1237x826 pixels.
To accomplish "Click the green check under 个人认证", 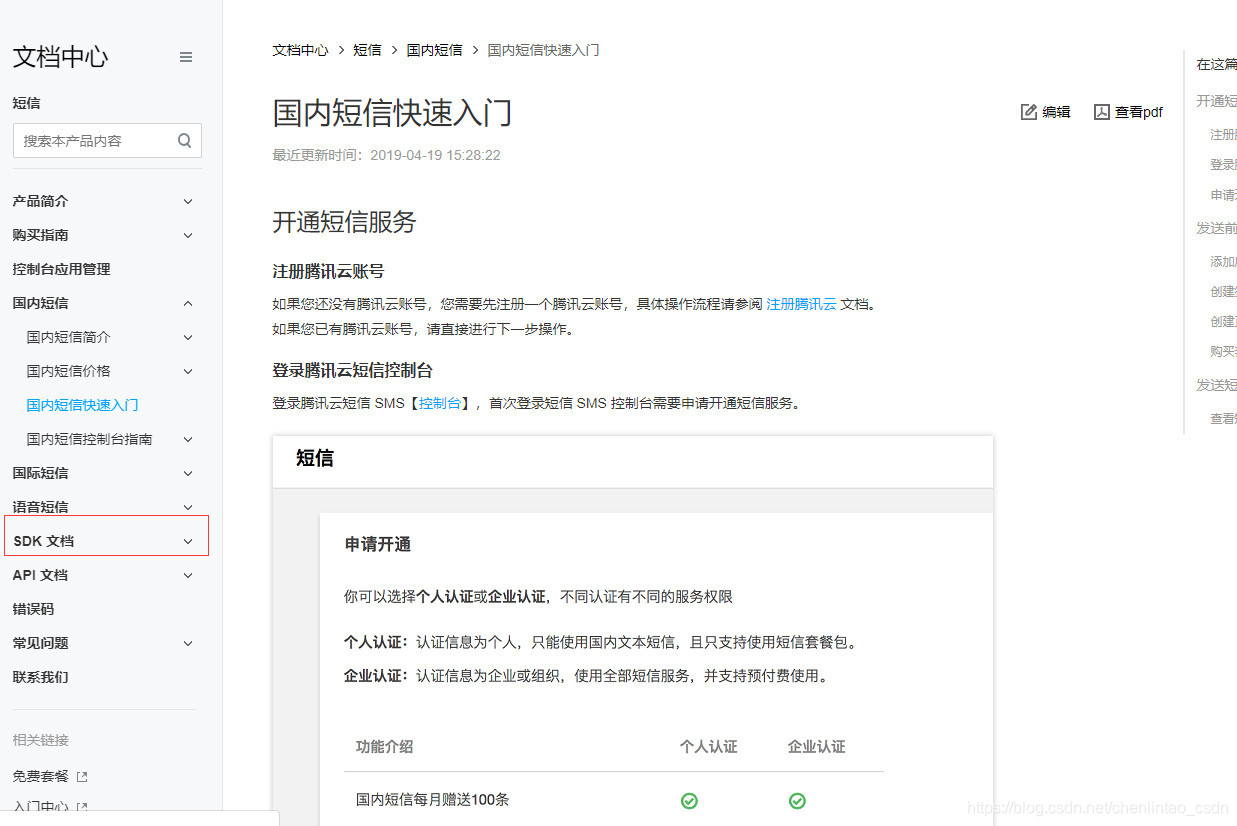I will [x=689, y=801].
